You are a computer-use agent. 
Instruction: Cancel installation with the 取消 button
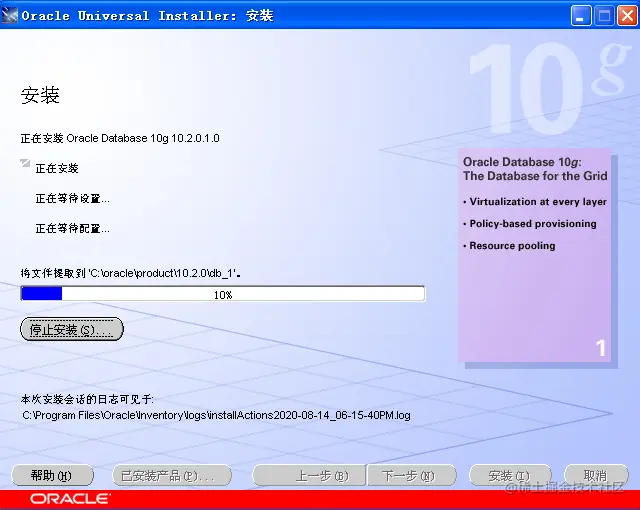pyautogui.click(x=596, y=476)
